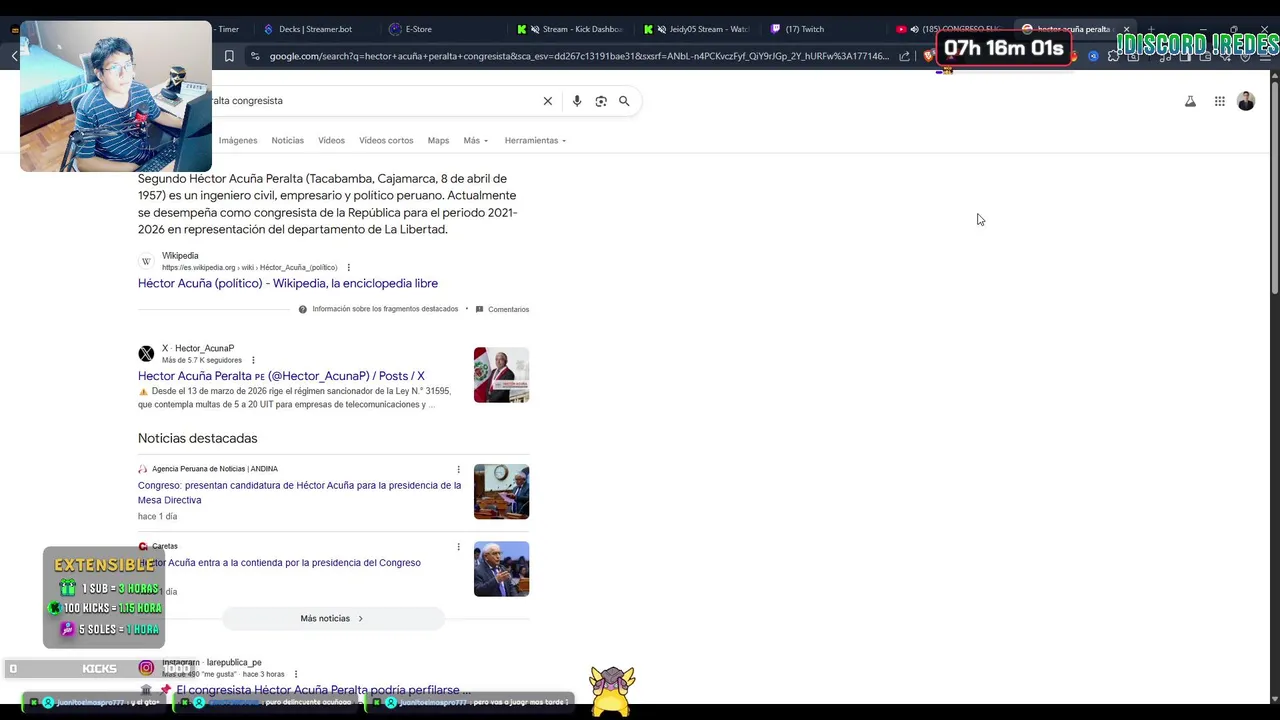1280x720 pixels.
Task: Click the Instagram favicon
Action: (x=146, y=668)
